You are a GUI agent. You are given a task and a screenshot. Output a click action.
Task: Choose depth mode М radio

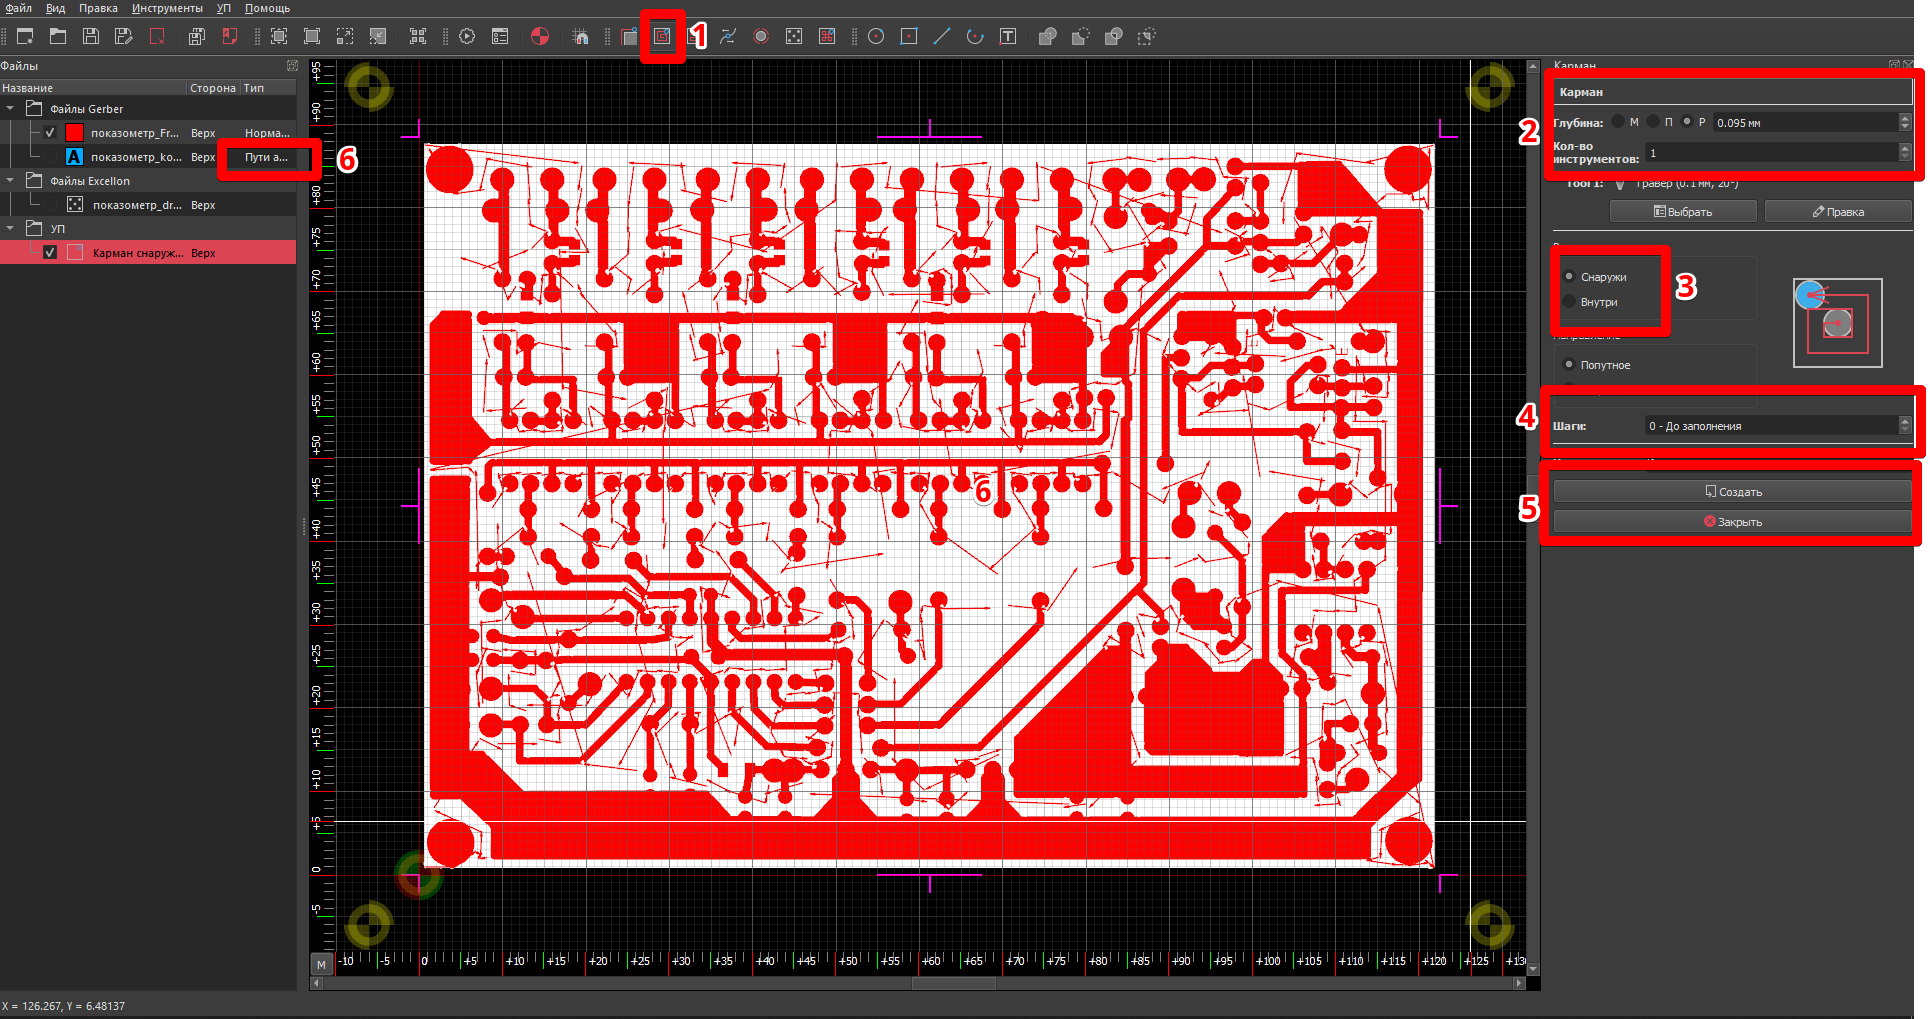(x=1618, y=122)
